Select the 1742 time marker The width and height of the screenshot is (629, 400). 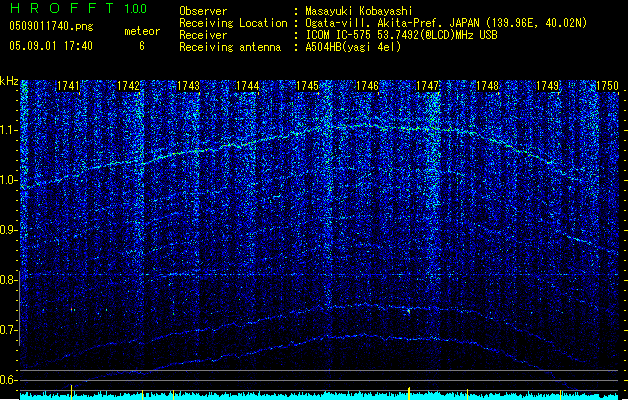point(129,87)
